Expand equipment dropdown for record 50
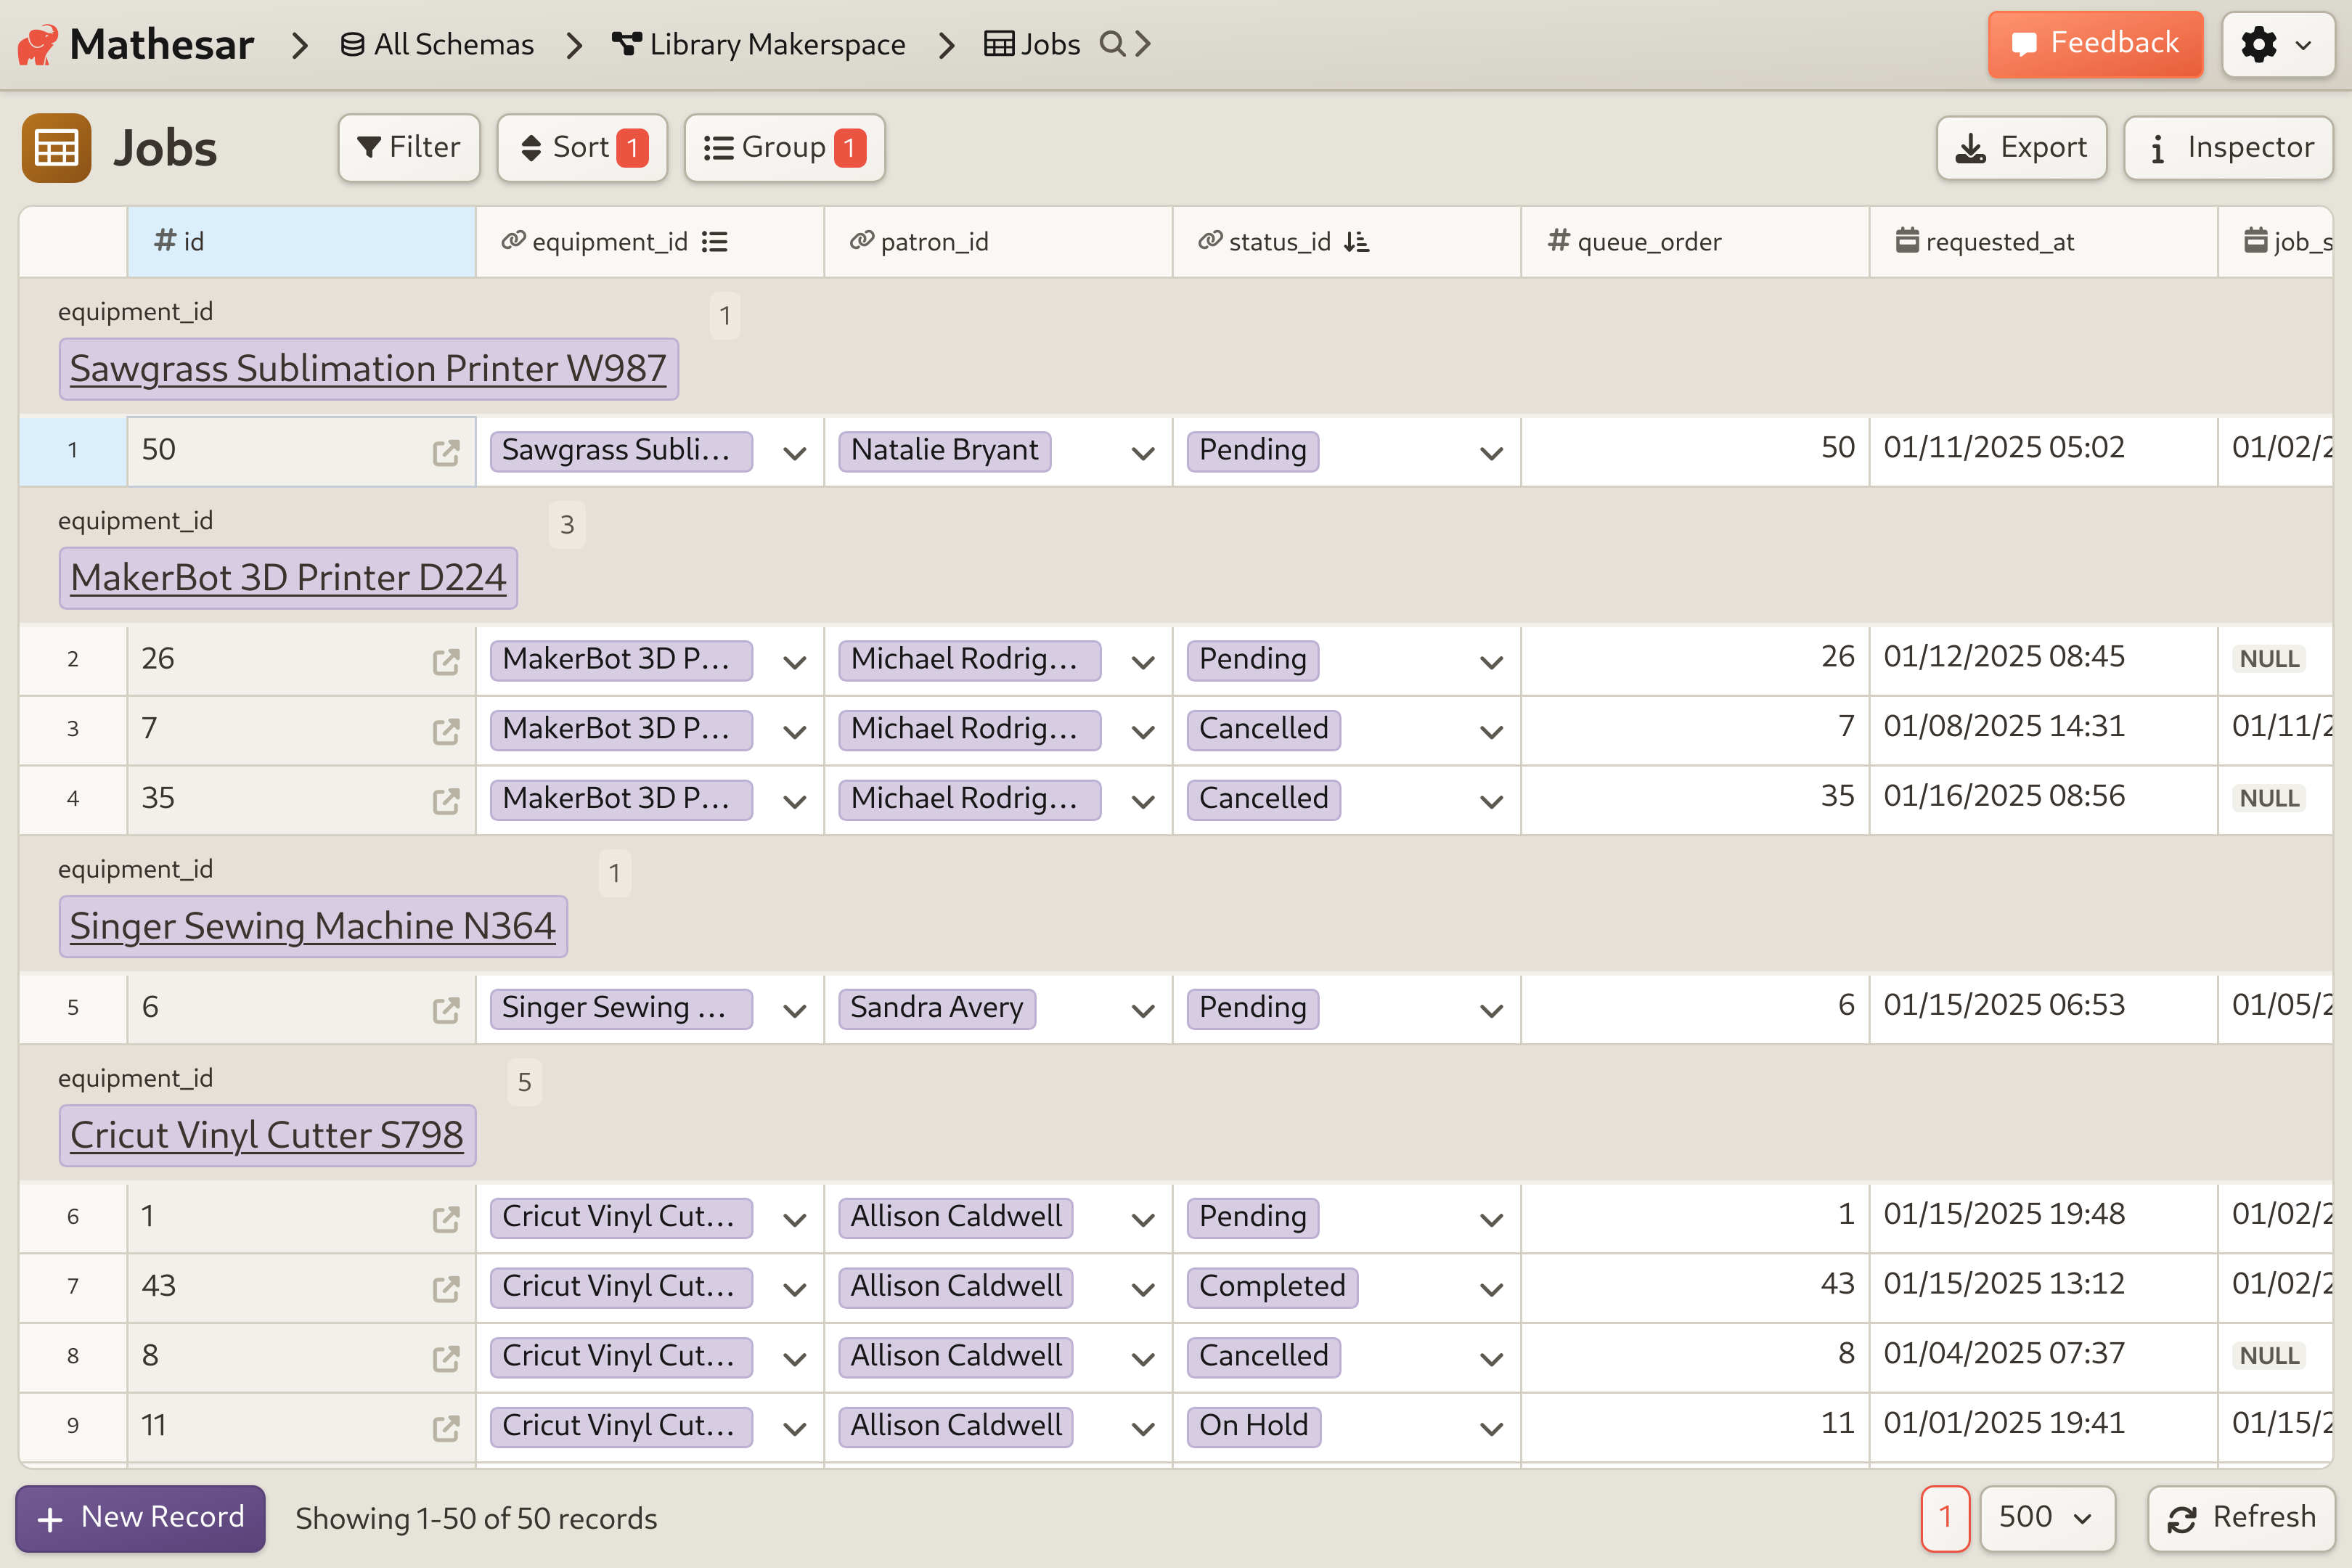2352x1568 pixels. (795, 453)
